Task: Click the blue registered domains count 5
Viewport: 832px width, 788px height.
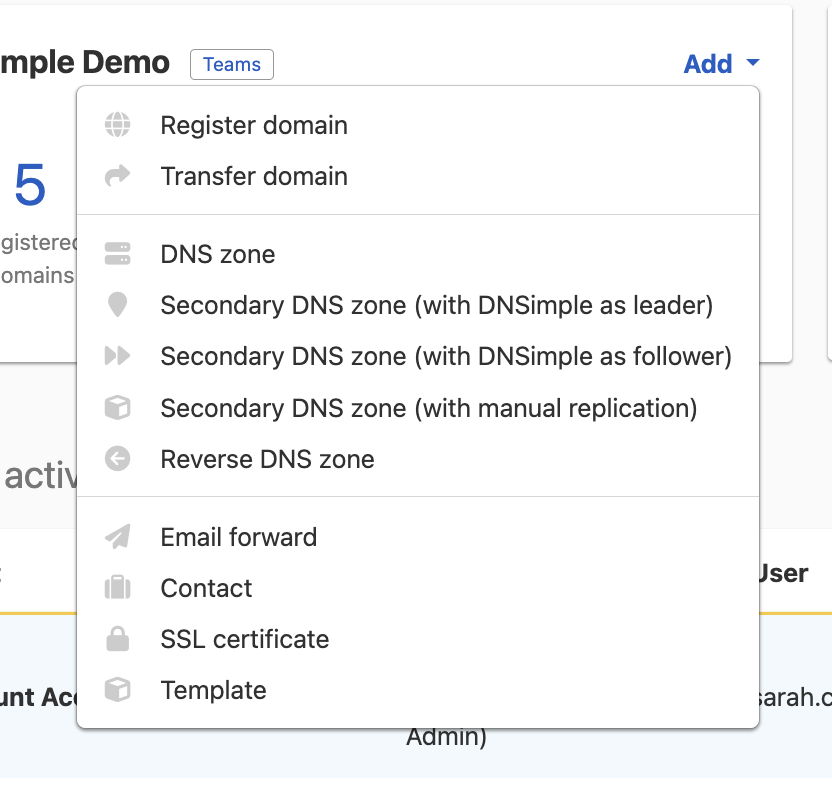Action: point(28,184)
